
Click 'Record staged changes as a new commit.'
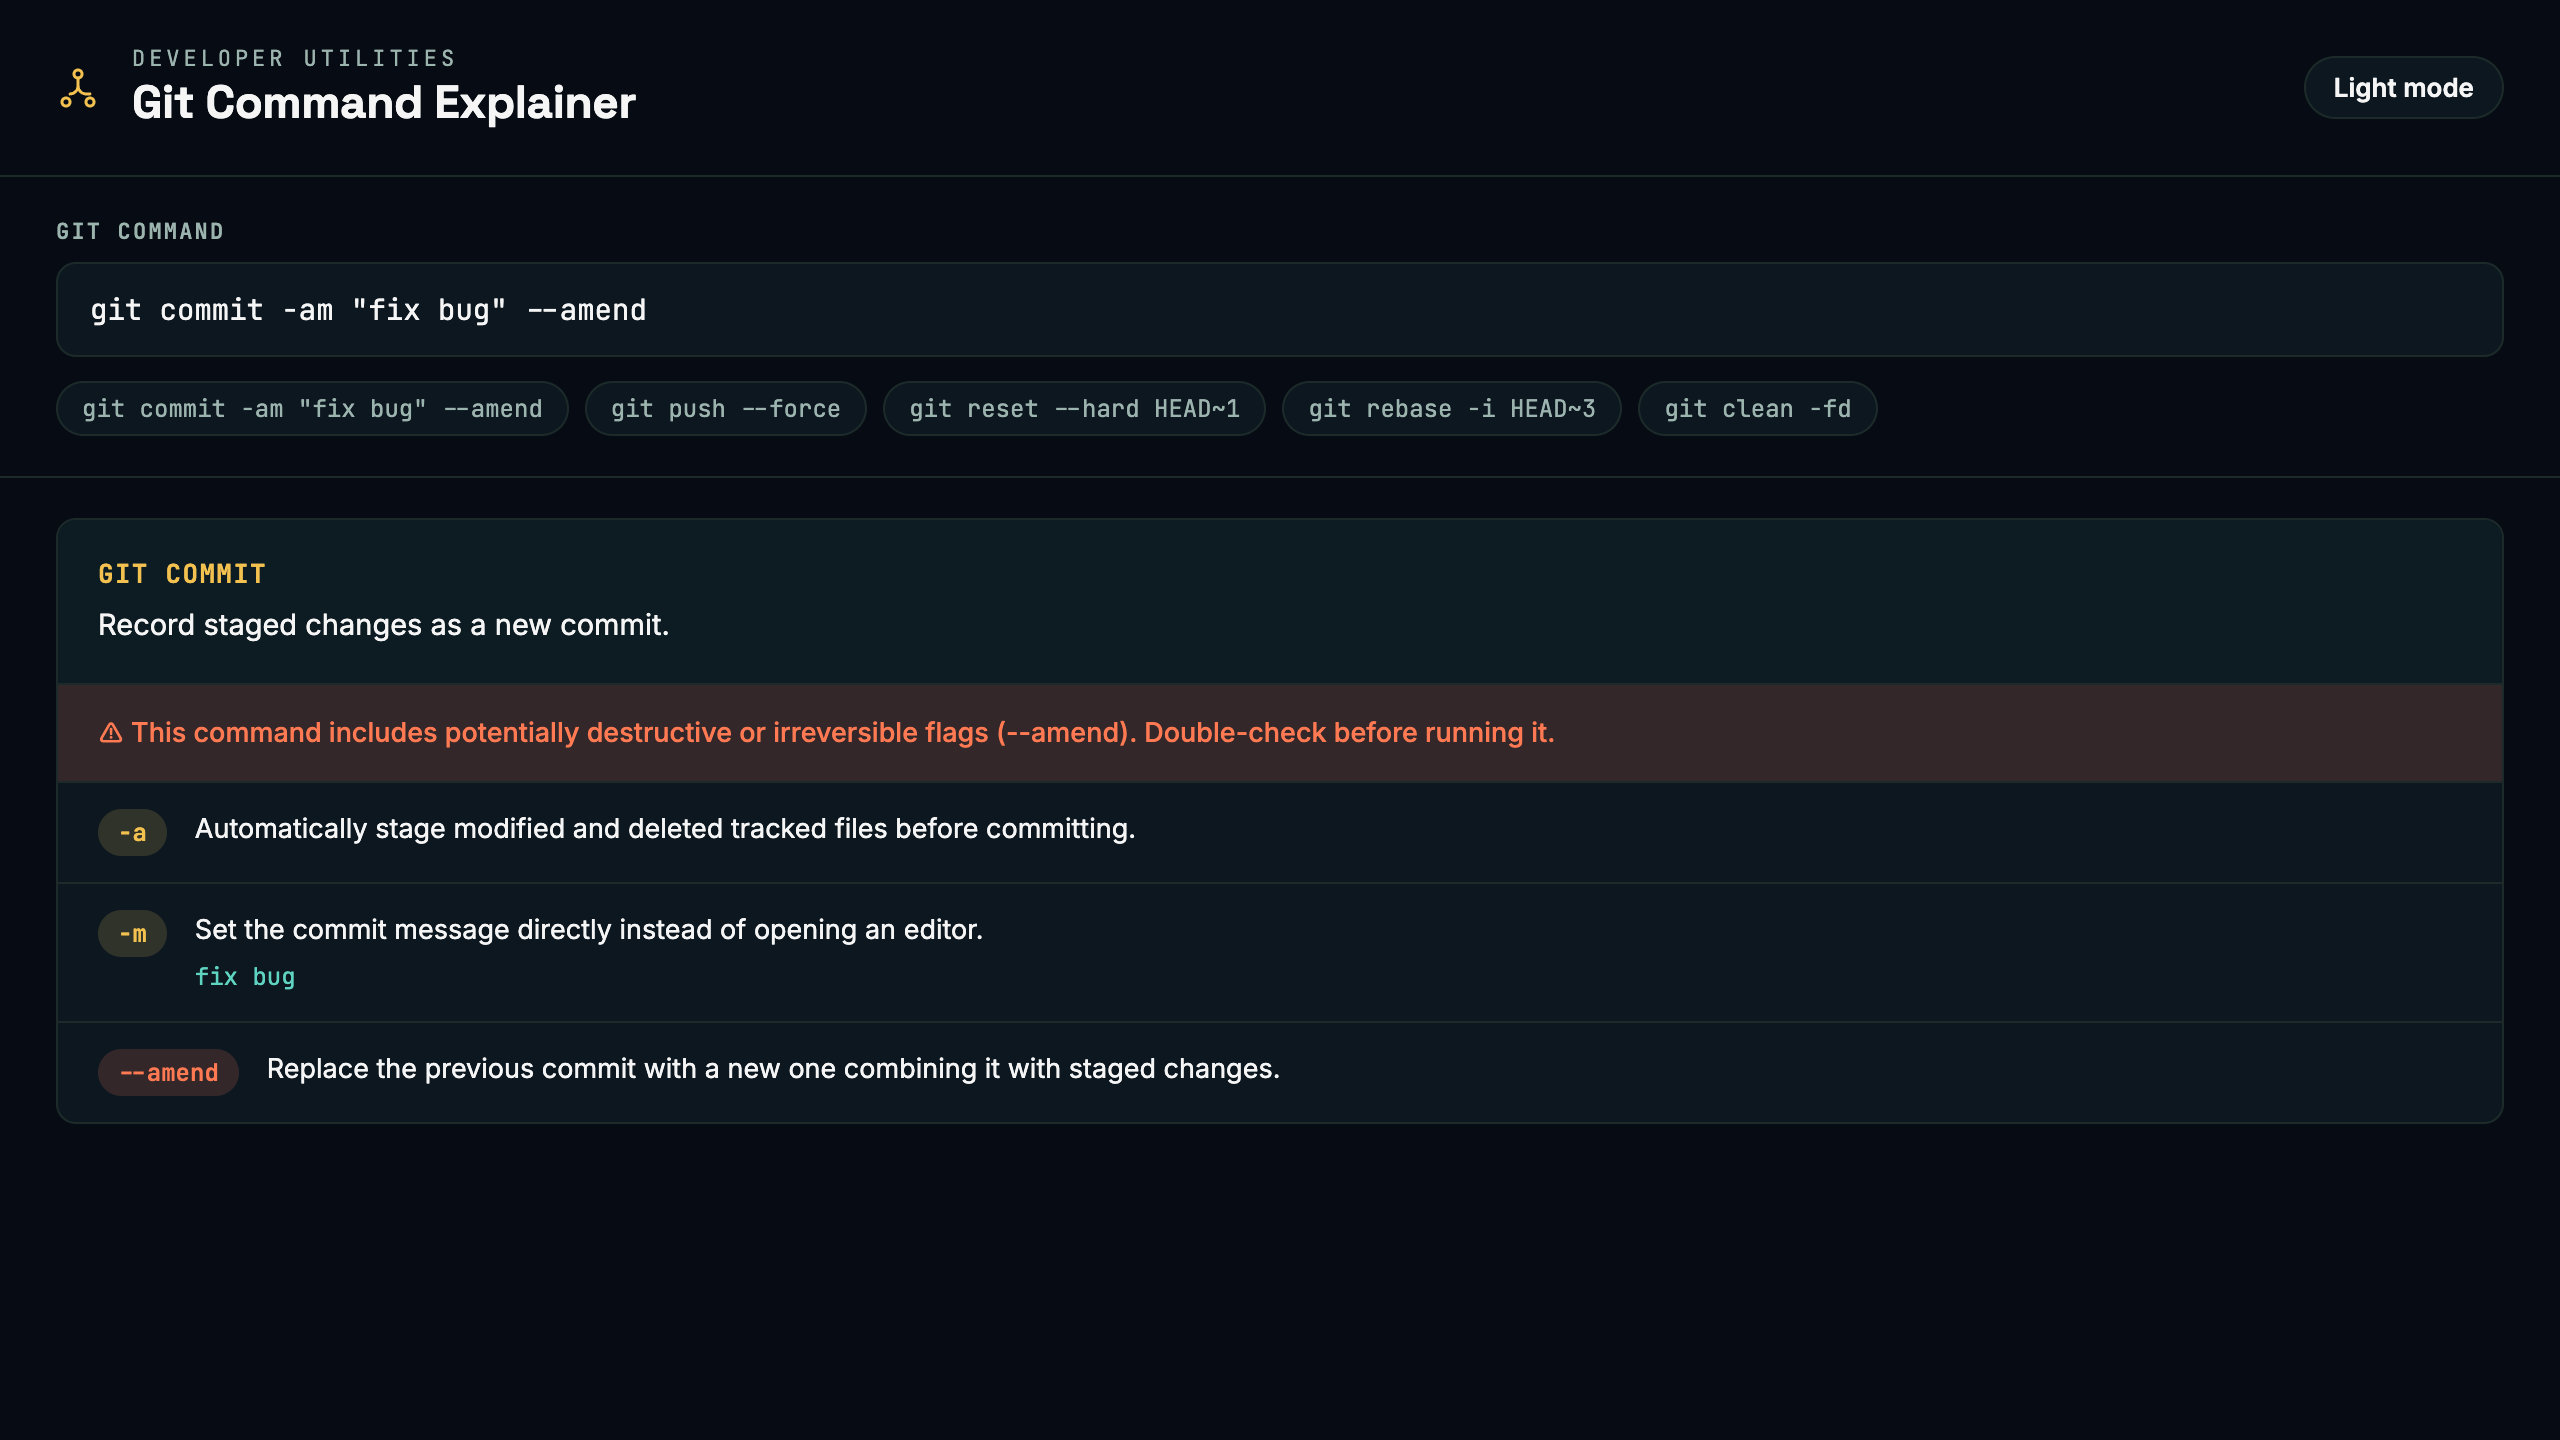(383, 625)
